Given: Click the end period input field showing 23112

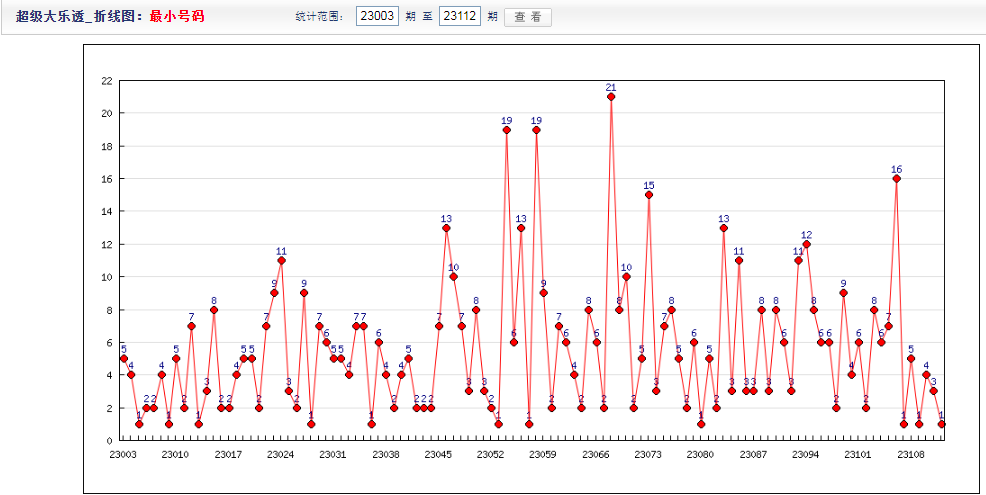Looking at the screenshot, I should click(x=460, y=17).
